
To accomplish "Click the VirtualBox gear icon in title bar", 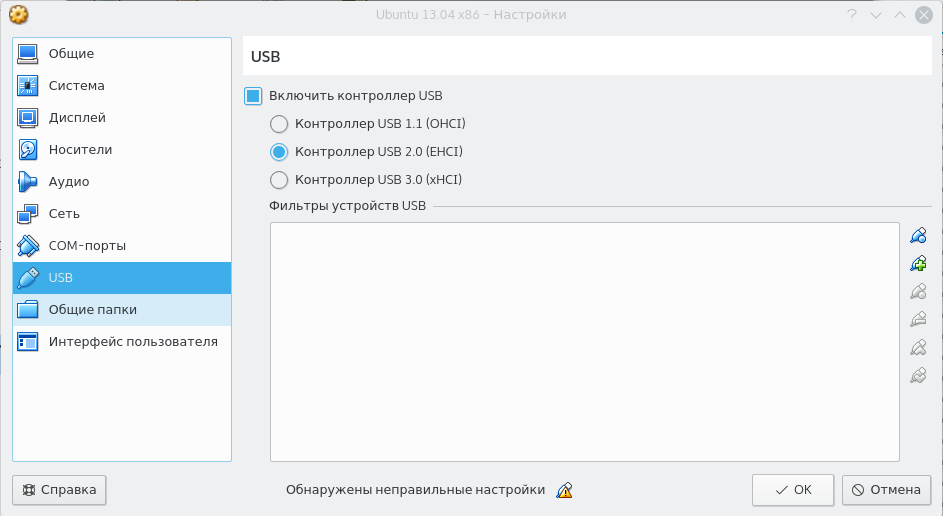I will coord(18,15).
